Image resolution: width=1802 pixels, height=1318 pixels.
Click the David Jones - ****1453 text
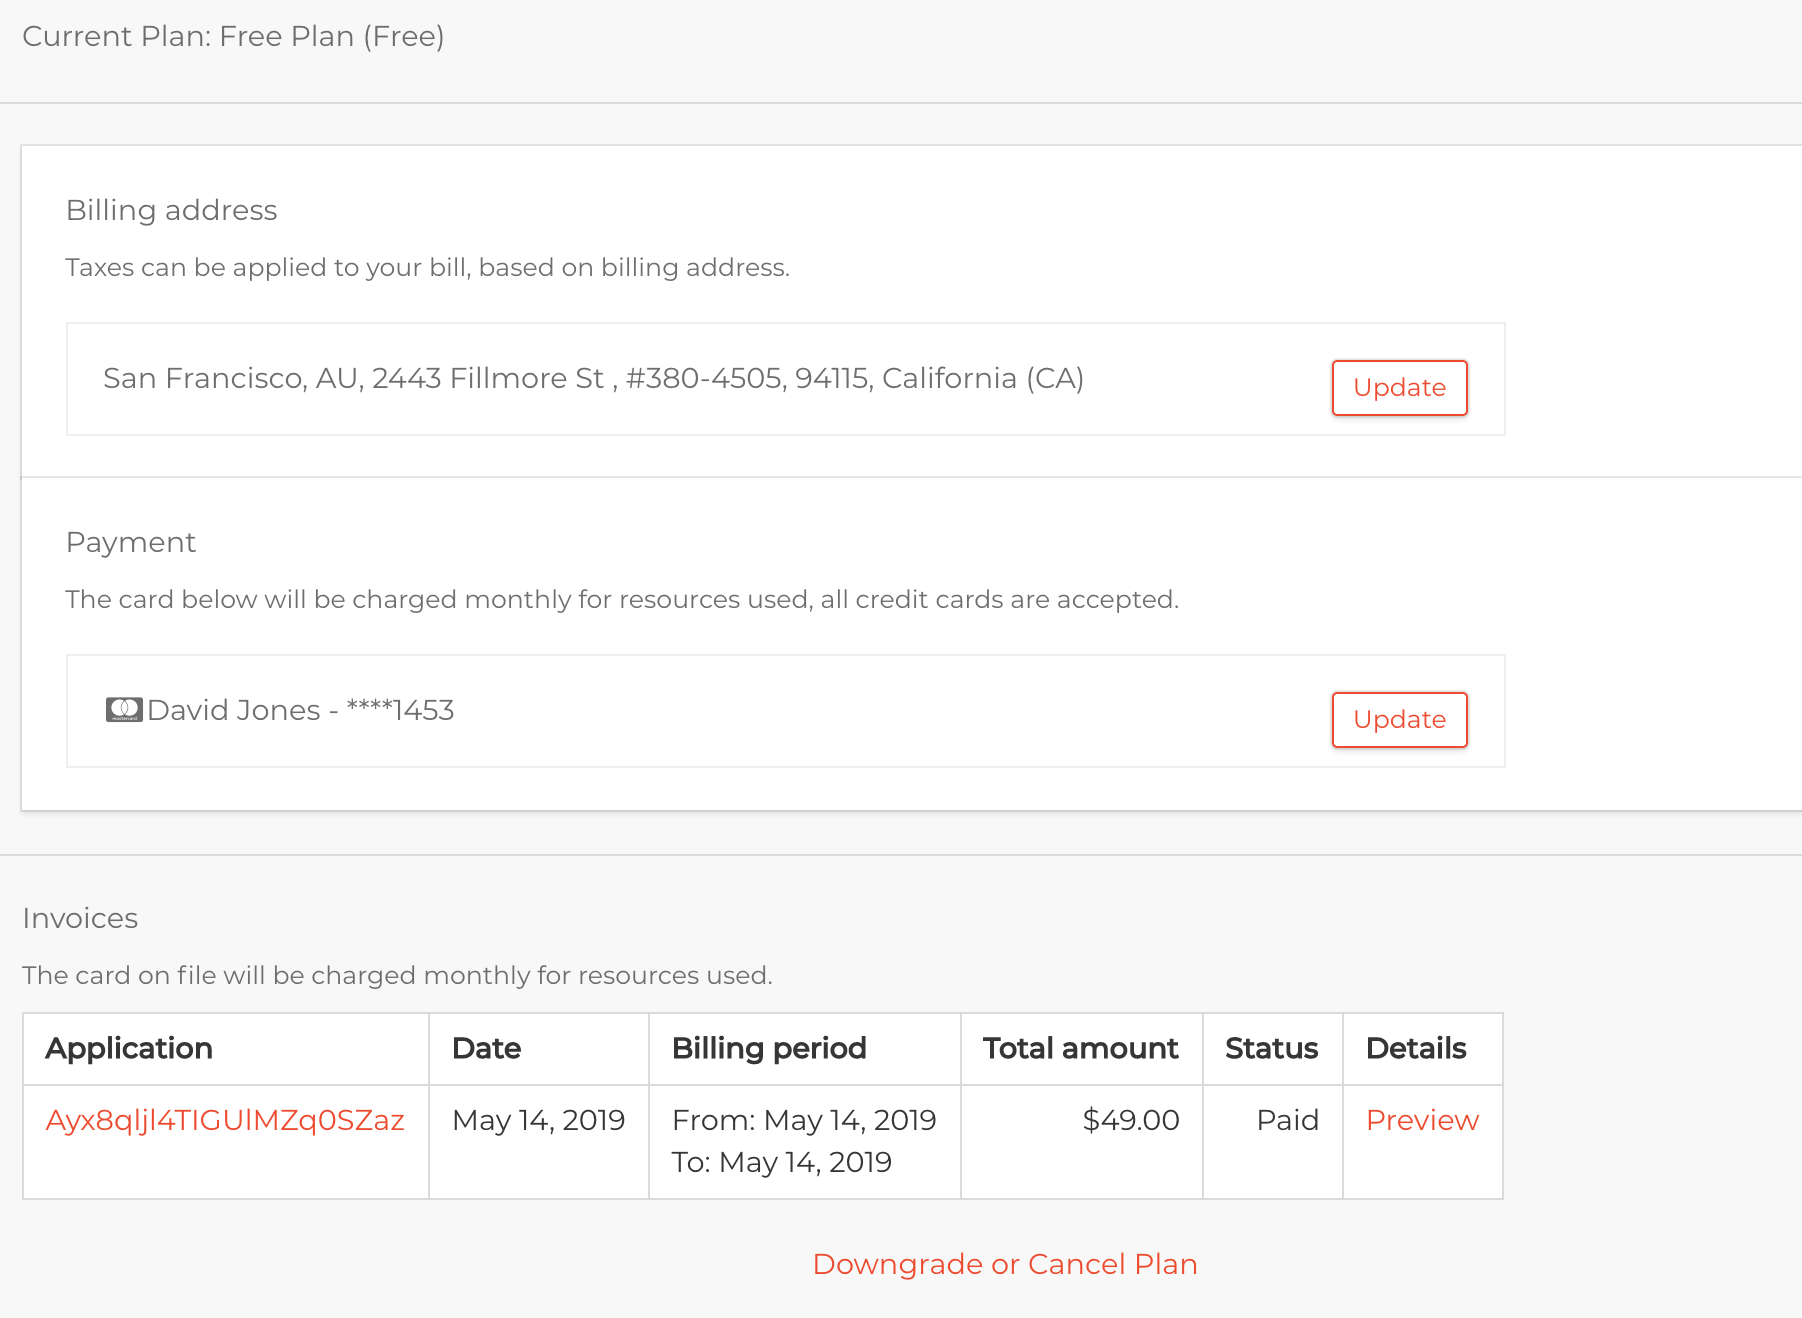[301, 710]
